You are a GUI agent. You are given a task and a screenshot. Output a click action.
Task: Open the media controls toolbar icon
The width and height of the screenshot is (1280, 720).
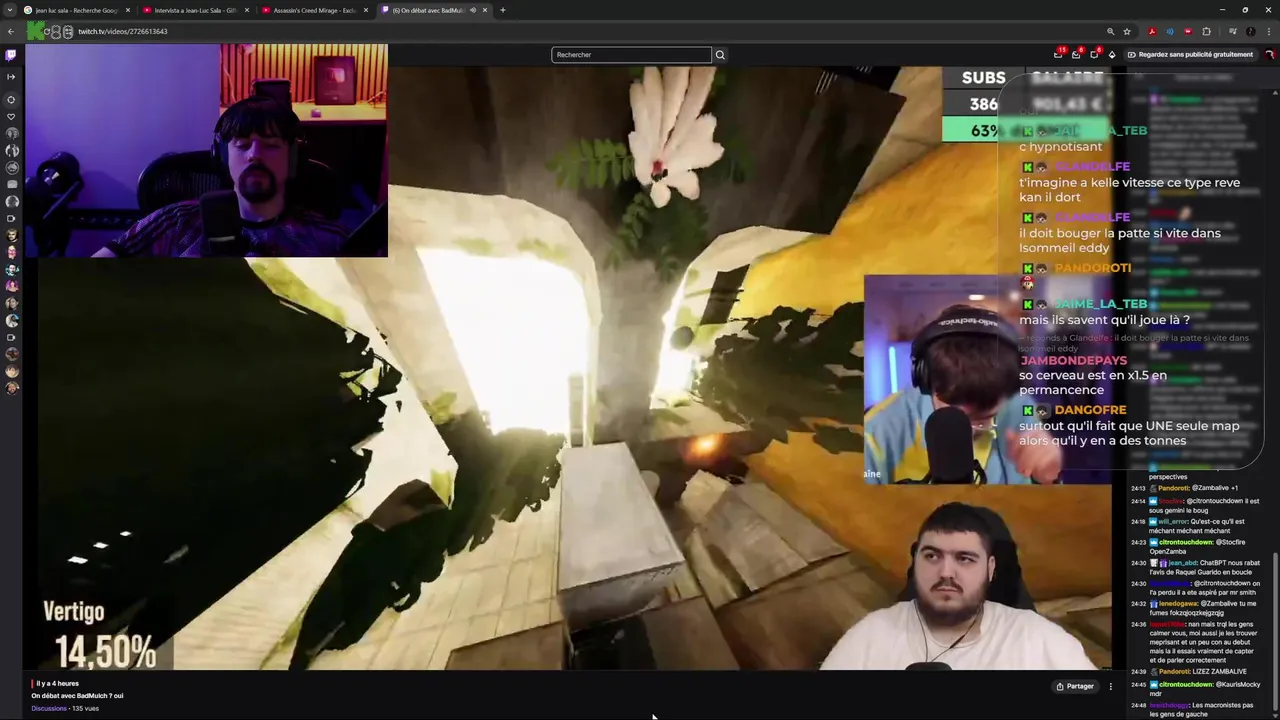coord(1232,31)
